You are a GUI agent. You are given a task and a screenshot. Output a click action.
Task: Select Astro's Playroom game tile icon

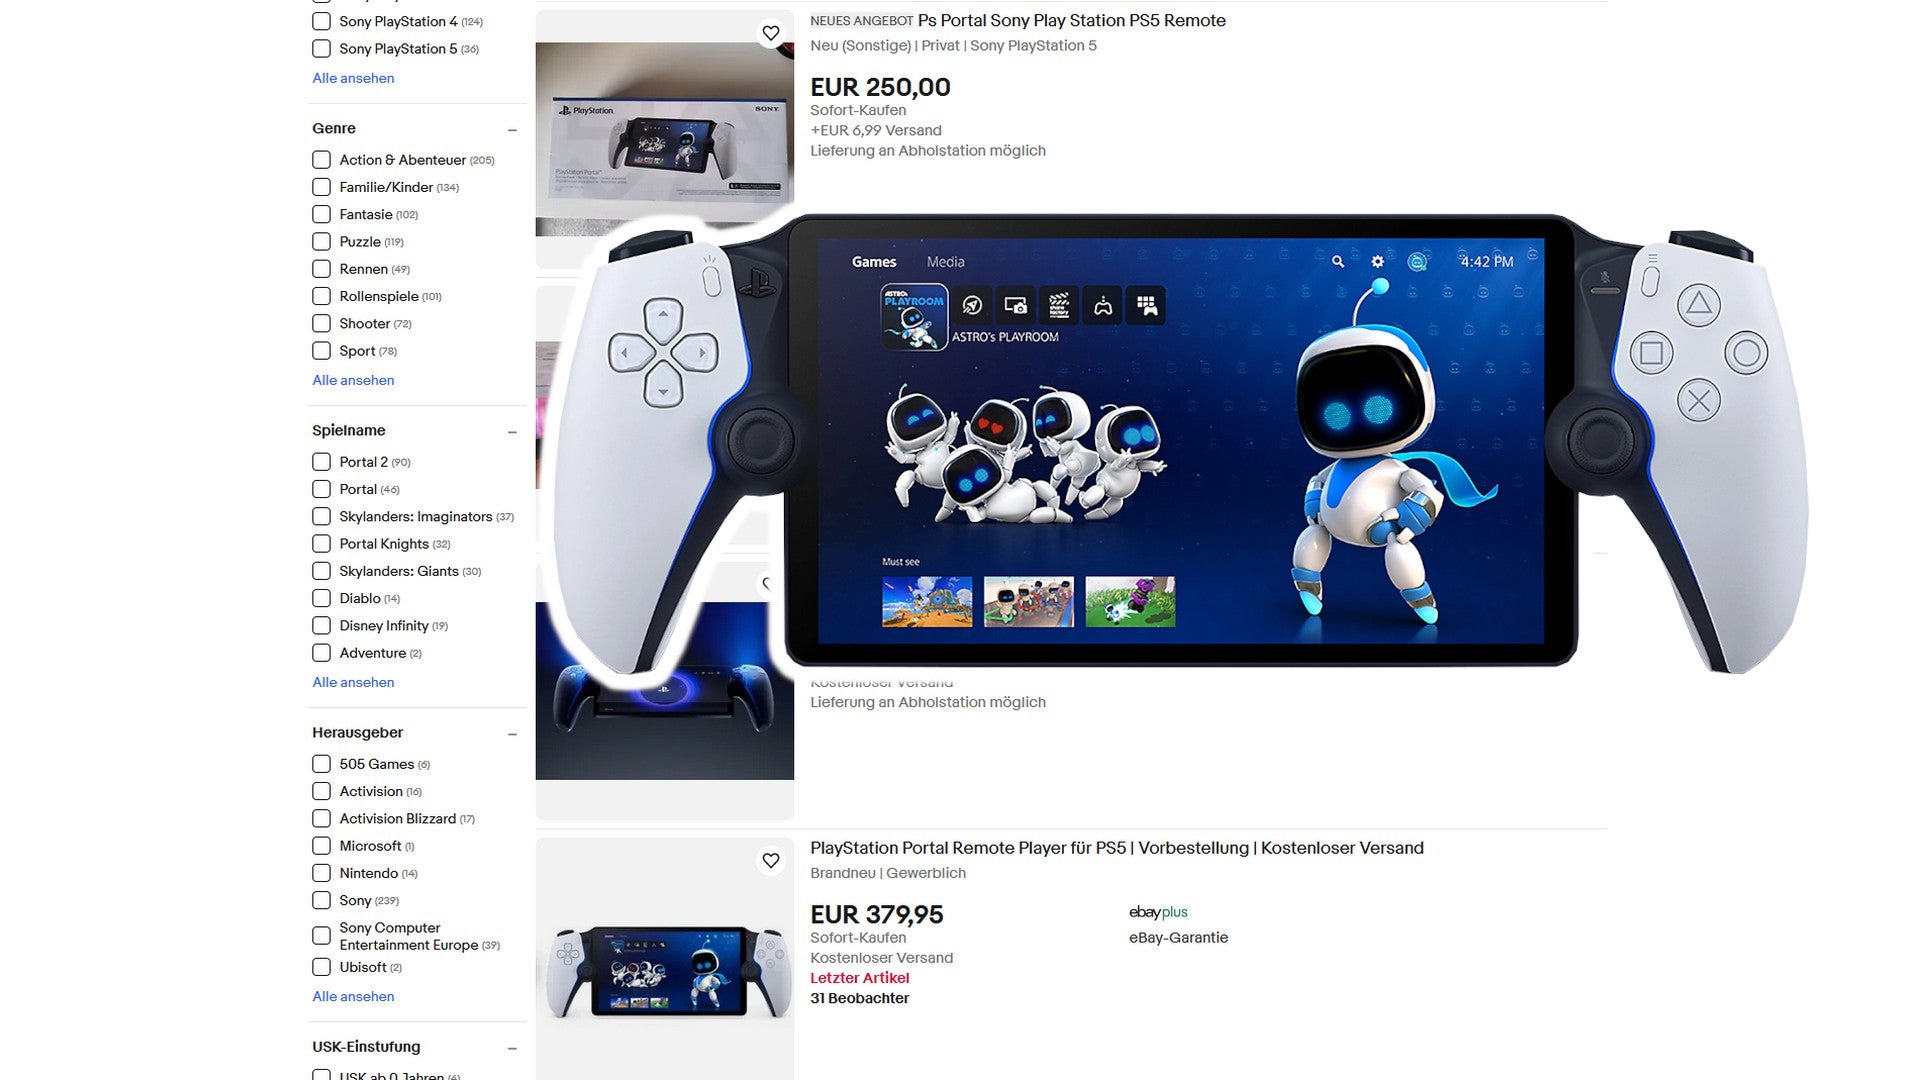pos(913,316)
